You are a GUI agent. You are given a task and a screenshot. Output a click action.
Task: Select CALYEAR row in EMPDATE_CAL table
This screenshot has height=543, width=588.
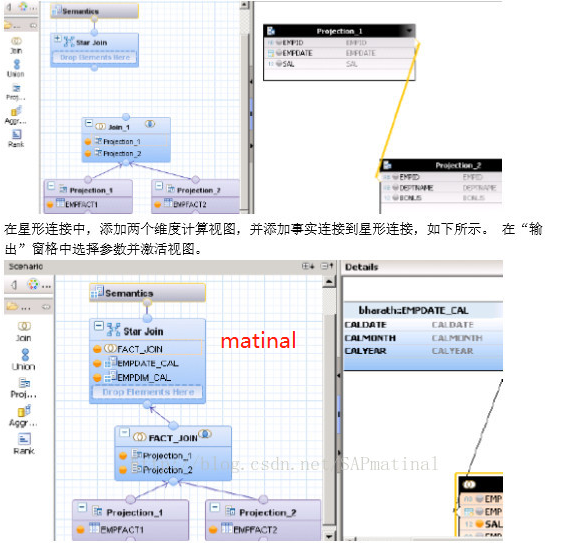423,351
